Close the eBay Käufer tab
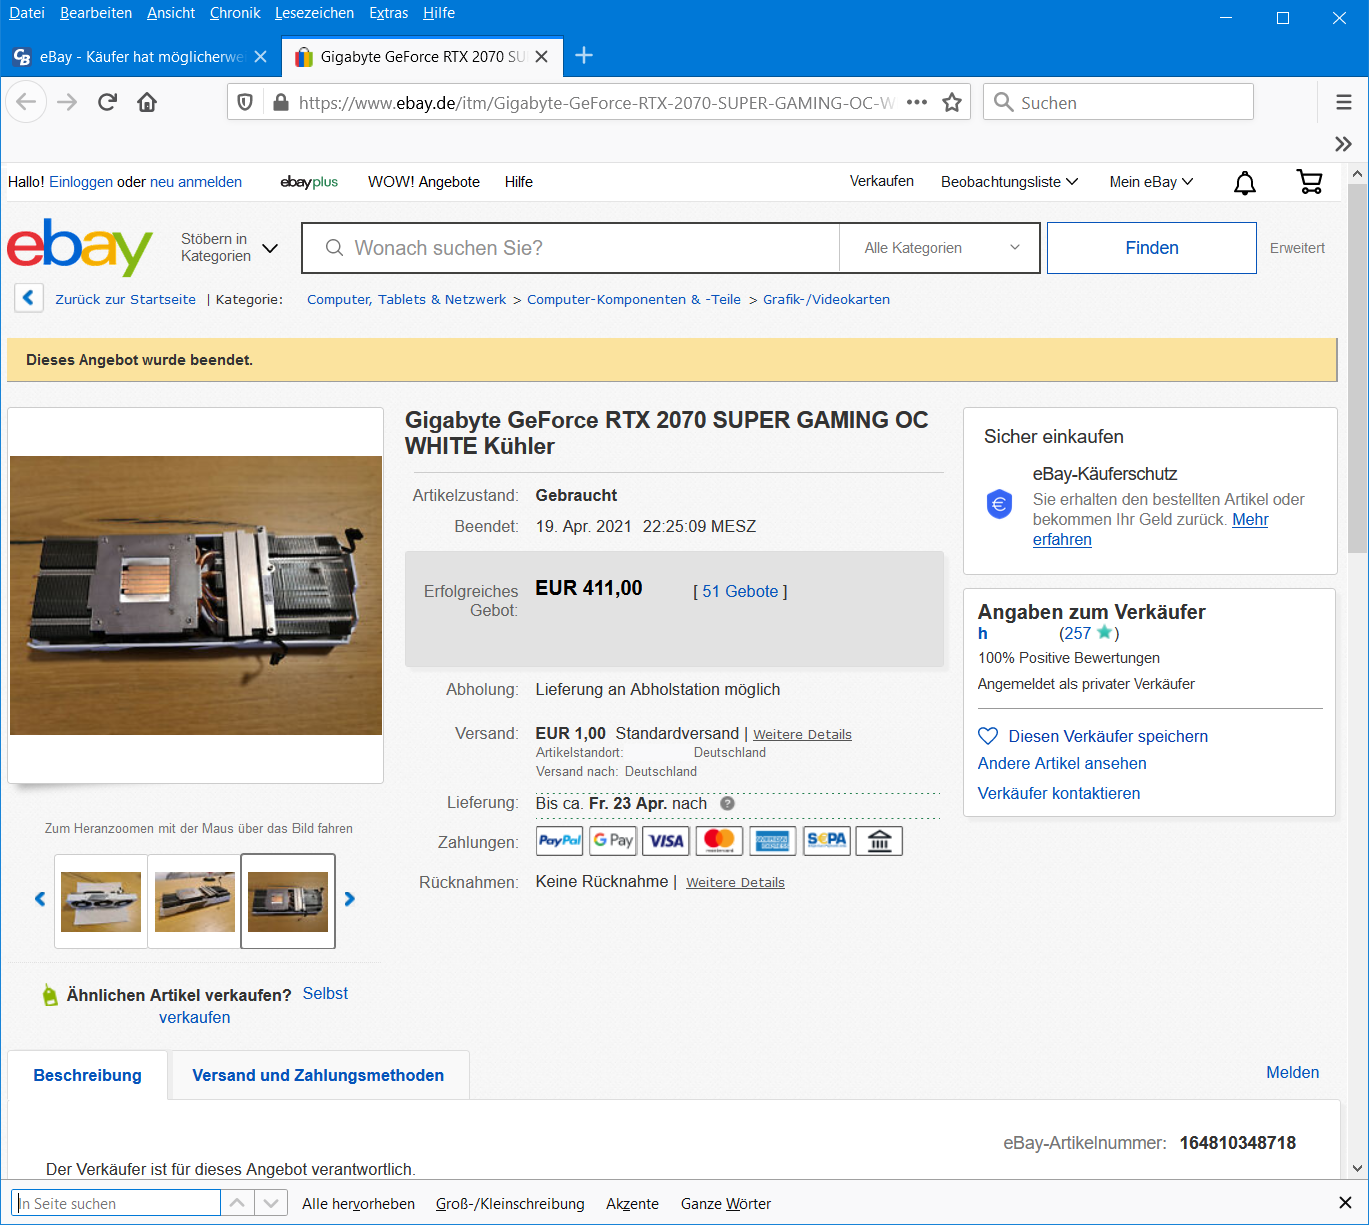The image size is (1369, 1225). pos(261,57)
